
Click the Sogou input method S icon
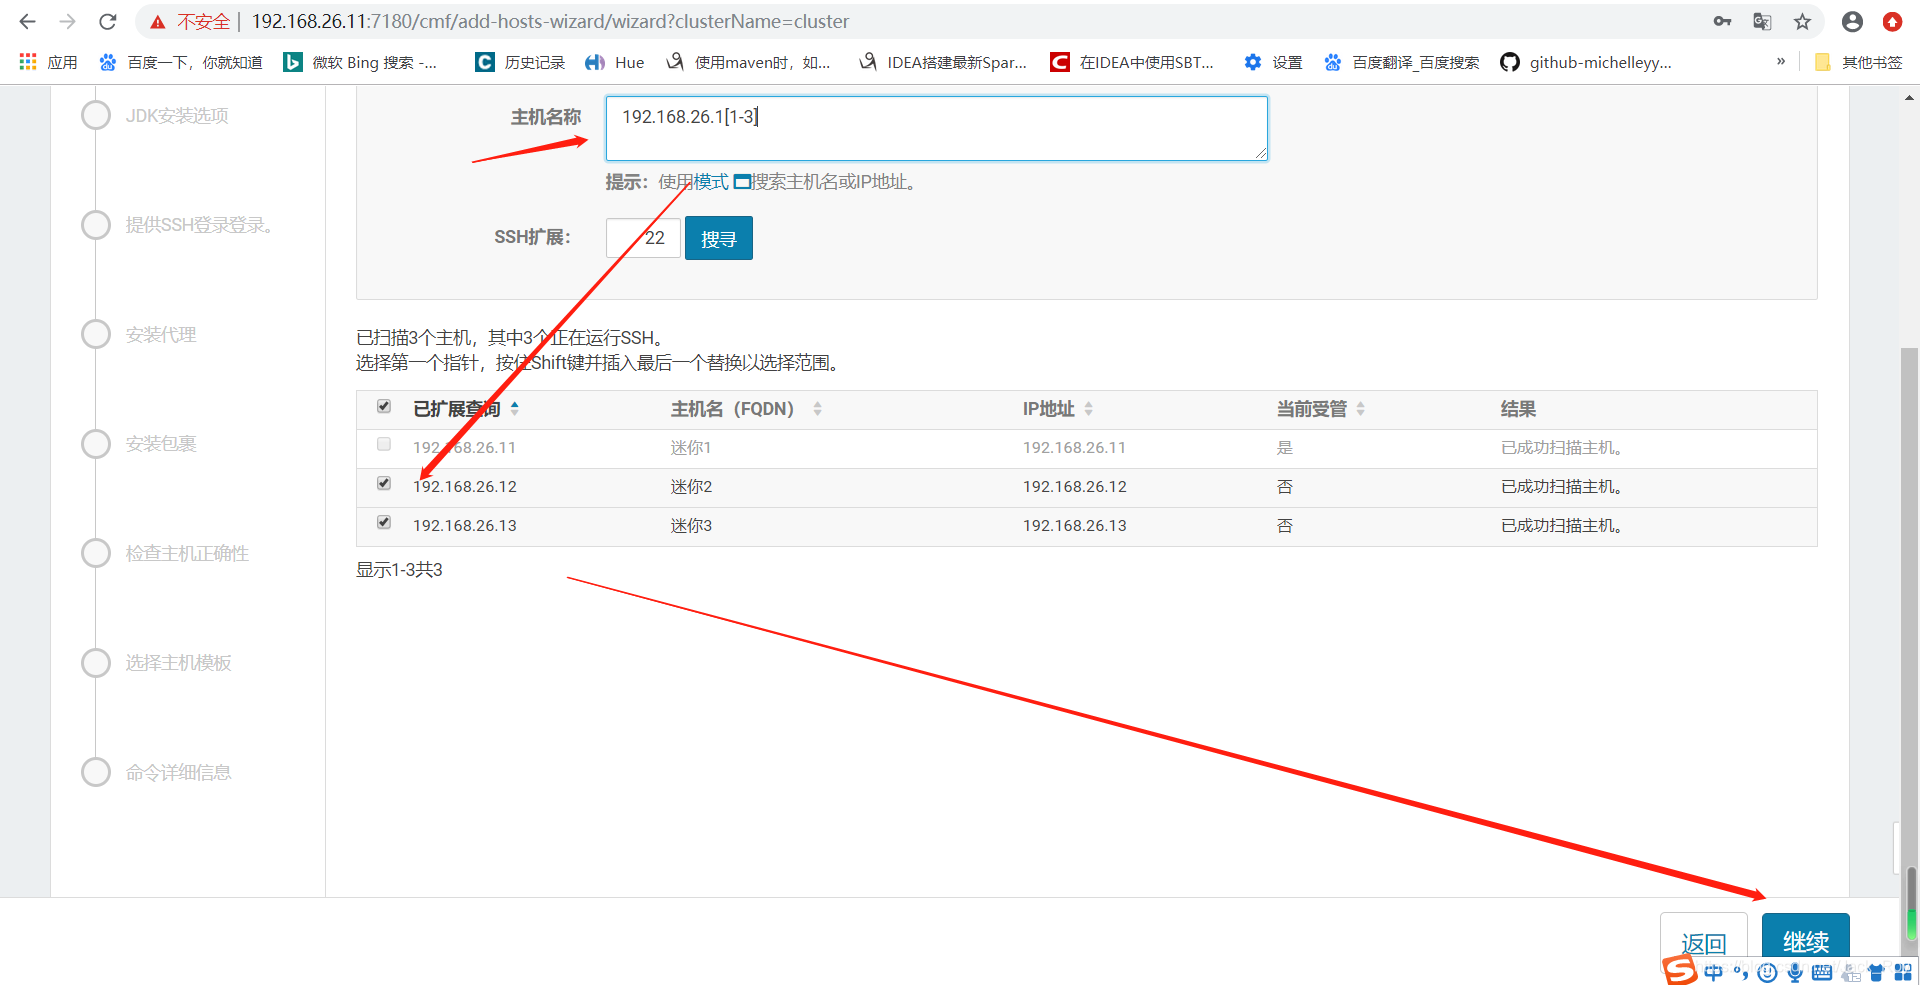tap(1680, 970)
